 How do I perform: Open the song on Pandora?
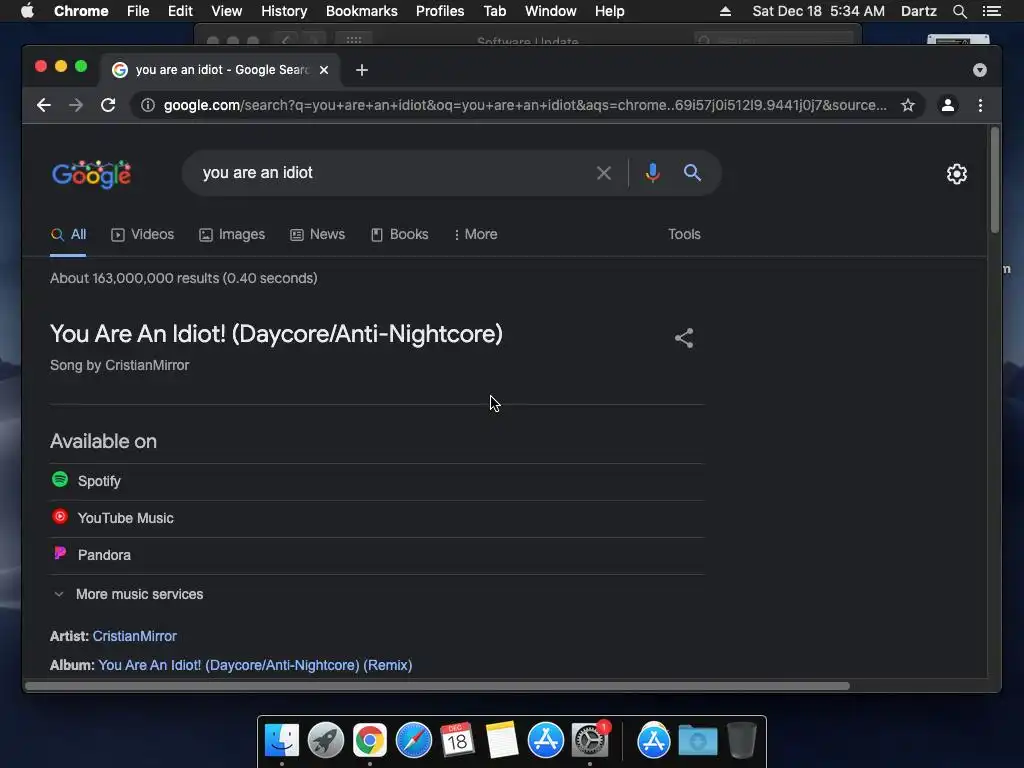pyautogui.click(x=377, y=555)
